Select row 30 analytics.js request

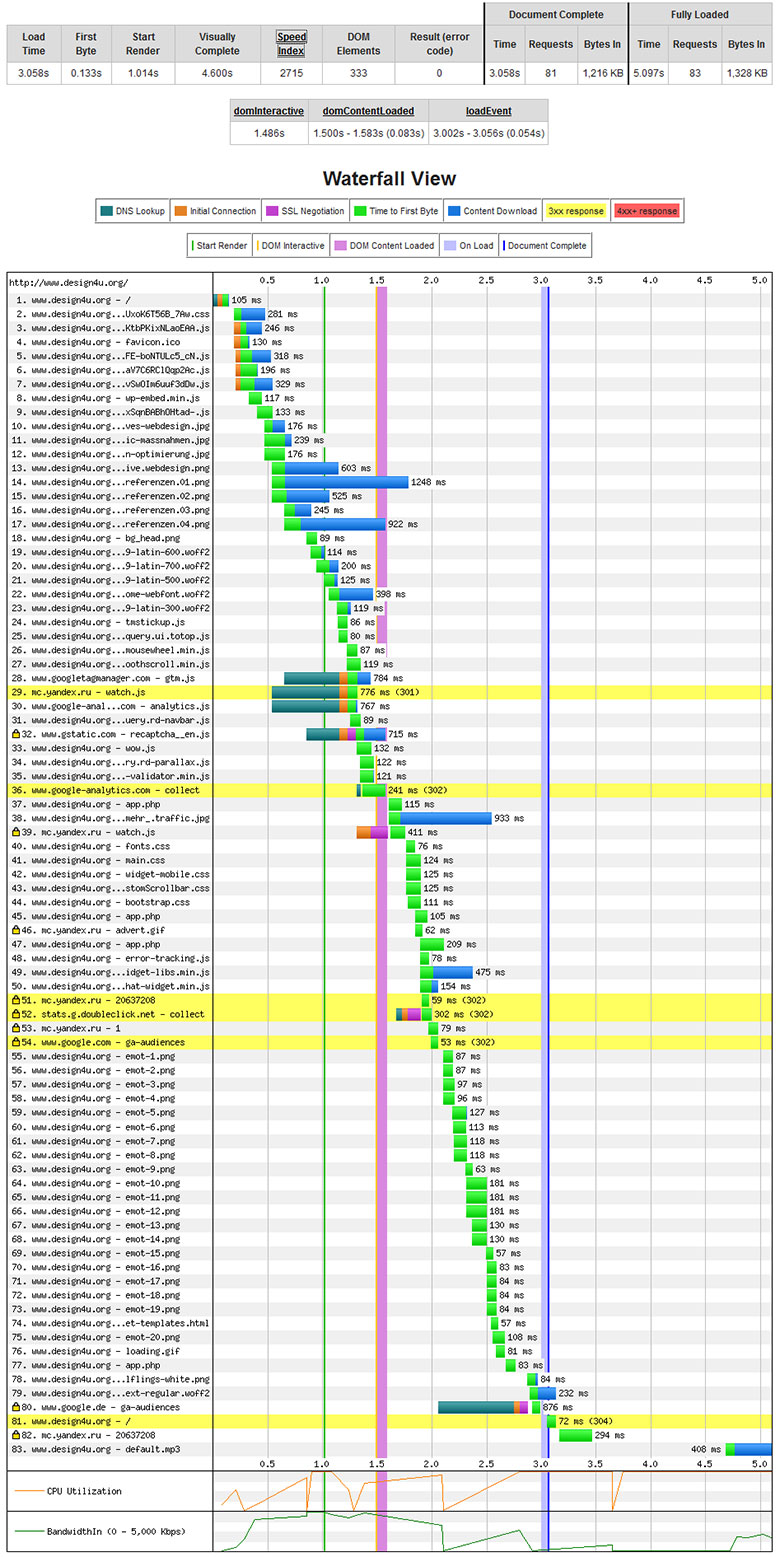pos(109,706)
